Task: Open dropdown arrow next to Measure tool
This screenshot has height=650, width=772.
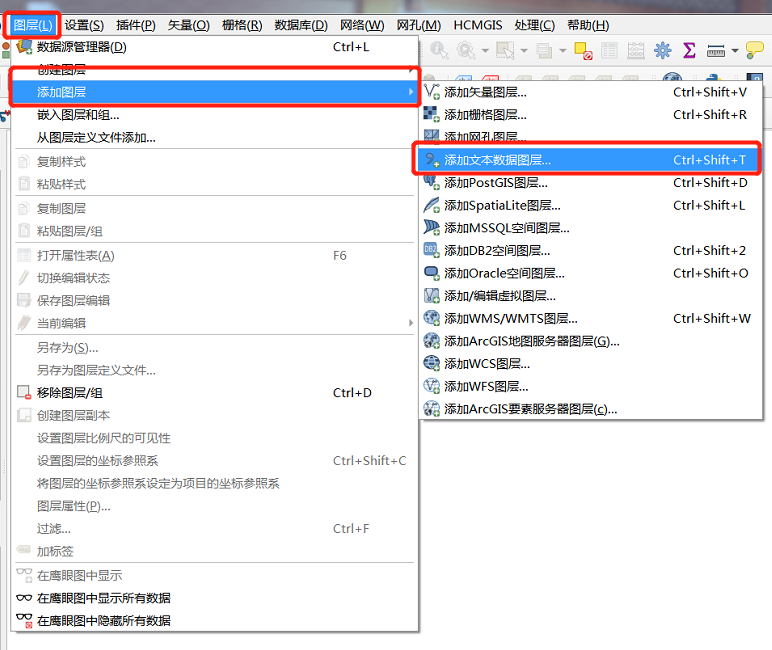Action: click(735, 50)
